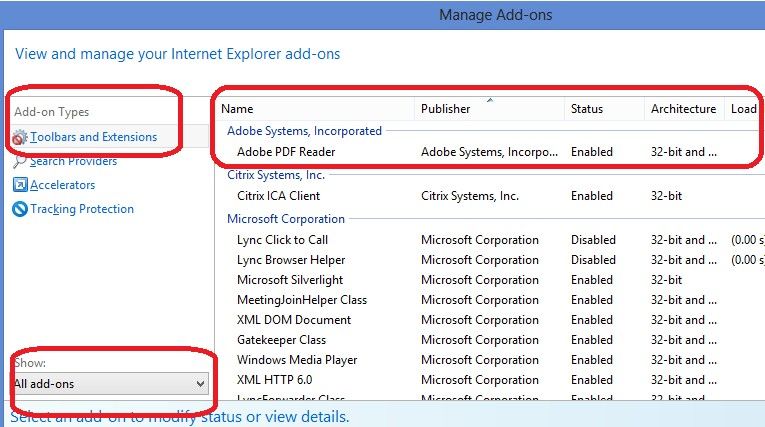Select Toolbars and Extensions add-on type

pos(94,137)
